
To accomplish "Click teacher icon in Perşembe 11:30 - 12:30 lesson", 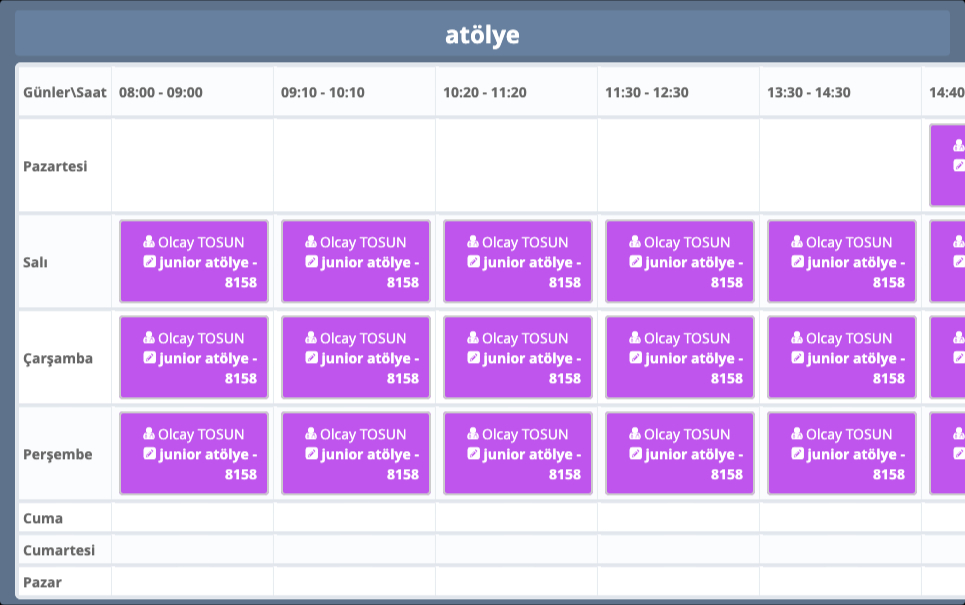I will [635, 434].
